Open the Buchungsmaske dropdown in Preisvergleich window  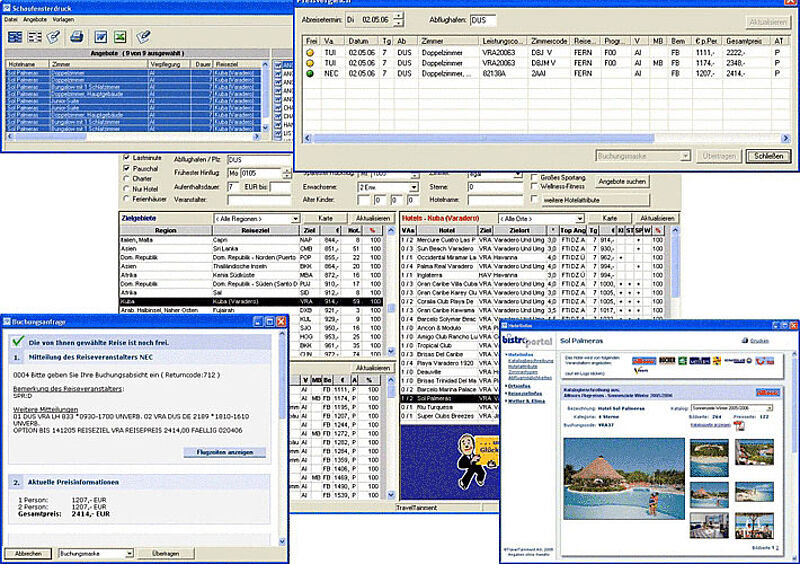tap(643, 156)
